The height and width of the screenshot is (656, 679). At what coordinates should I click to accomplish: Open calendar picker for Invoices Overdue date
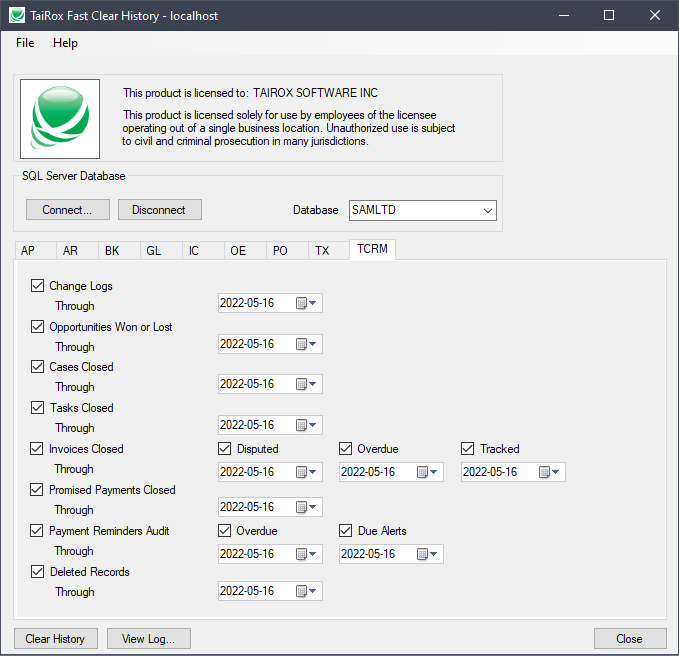point(427,472)
